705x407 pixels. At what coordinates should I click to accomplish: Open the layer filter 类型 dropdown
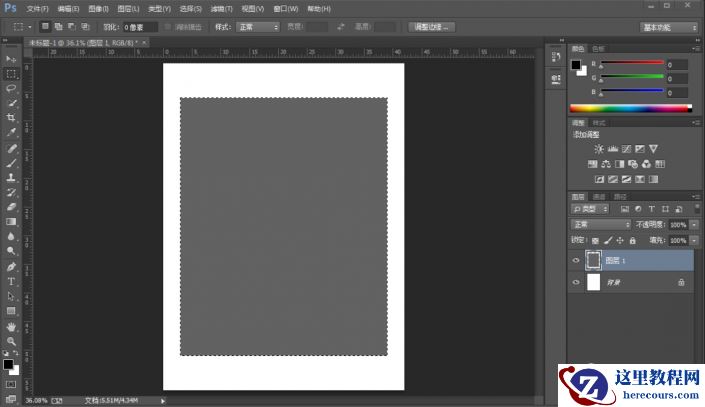tap(590, 209)
